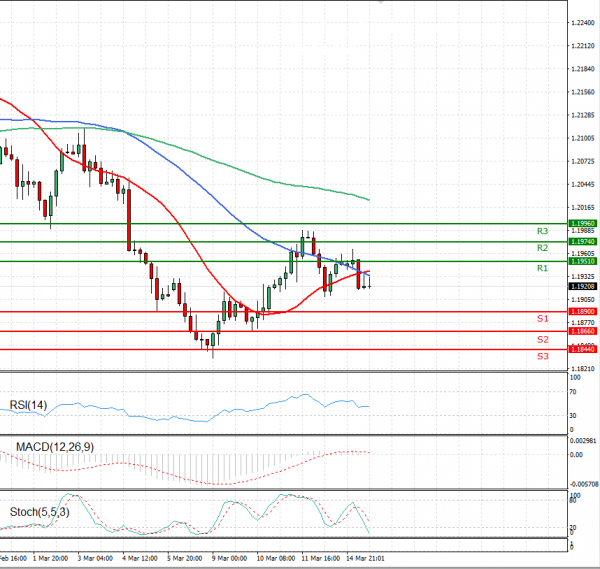Screen dimensions: 600x569
Task: Click the 1.19960 resistance price tag
Action: click(x=583, y=223)
